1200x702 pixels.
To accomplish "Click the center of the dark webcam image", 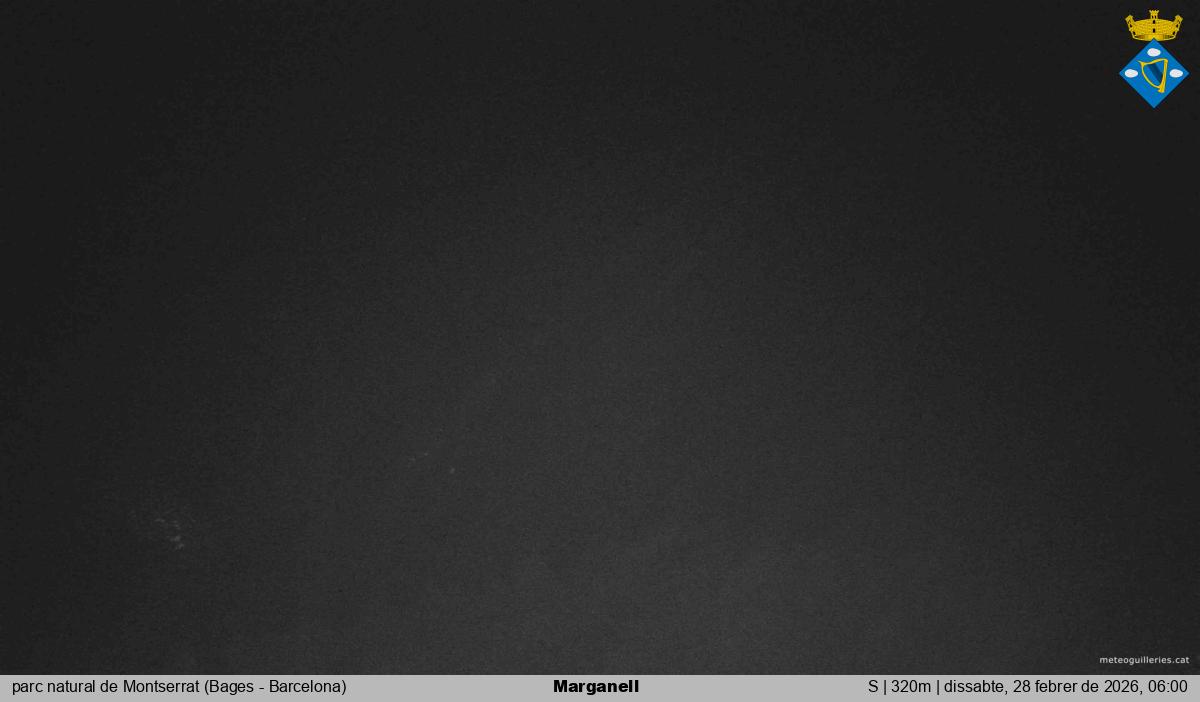I will pos(600,337).
